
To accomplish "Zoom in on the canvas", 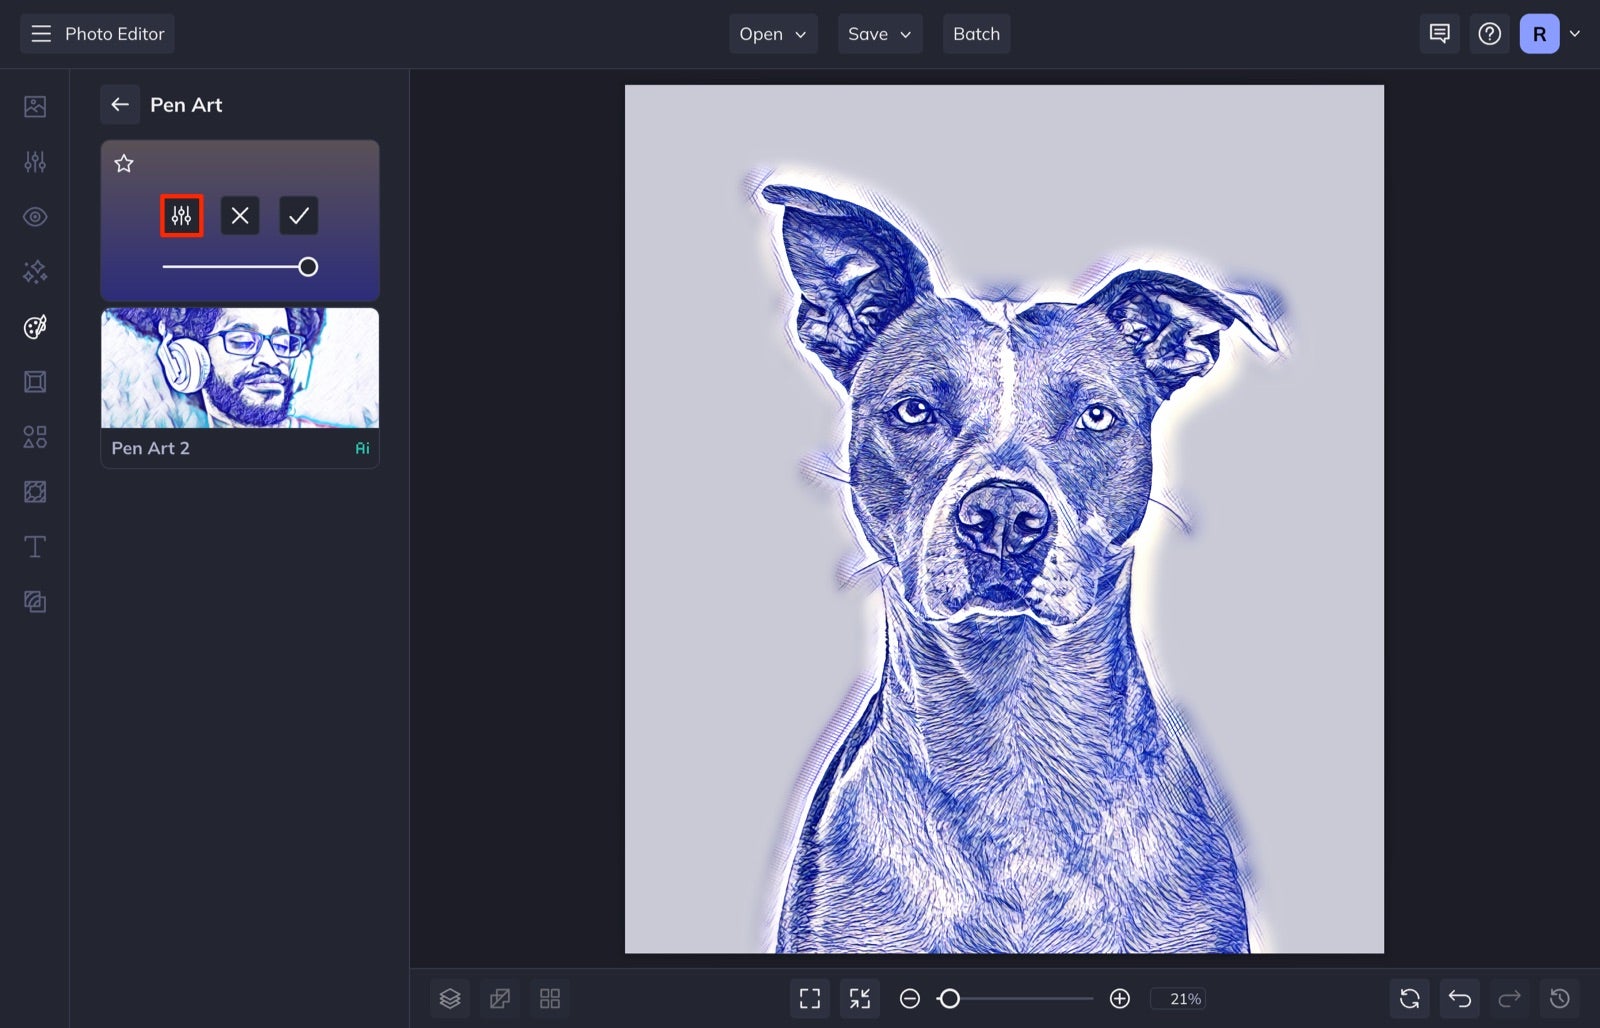I will point(1120,998).
